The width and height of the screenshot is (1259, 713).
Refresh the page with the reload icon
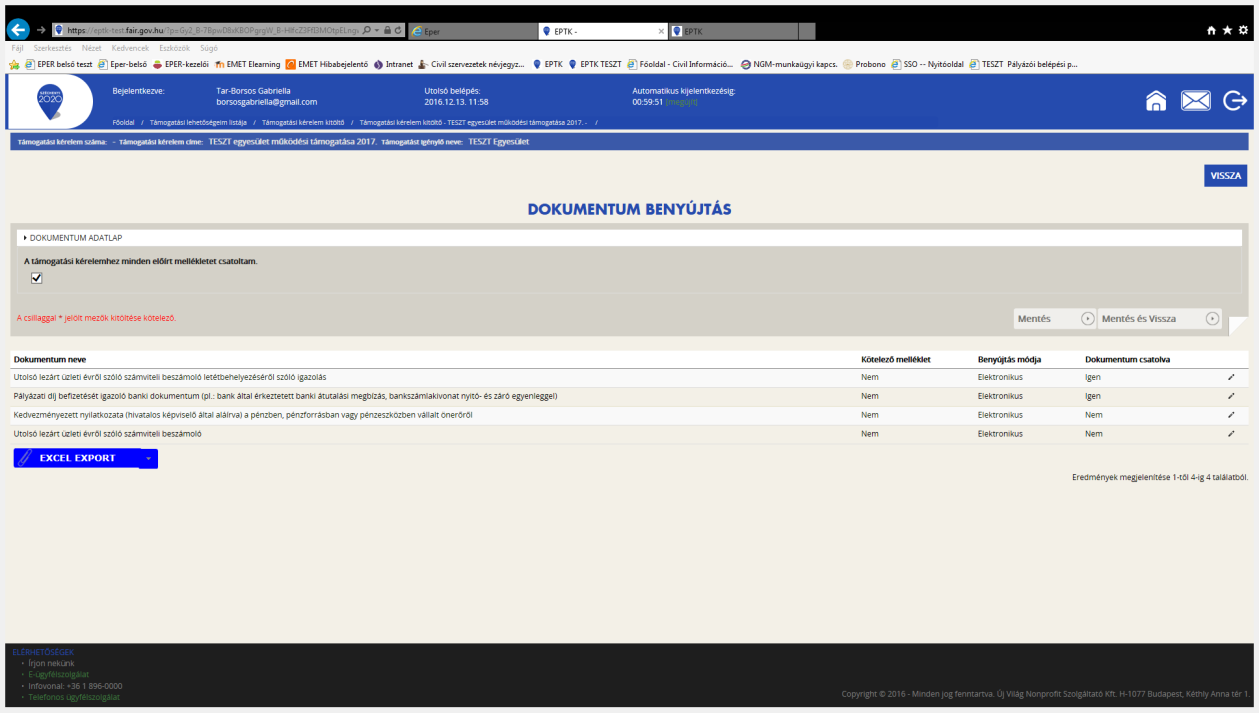[x=398, y=31]
